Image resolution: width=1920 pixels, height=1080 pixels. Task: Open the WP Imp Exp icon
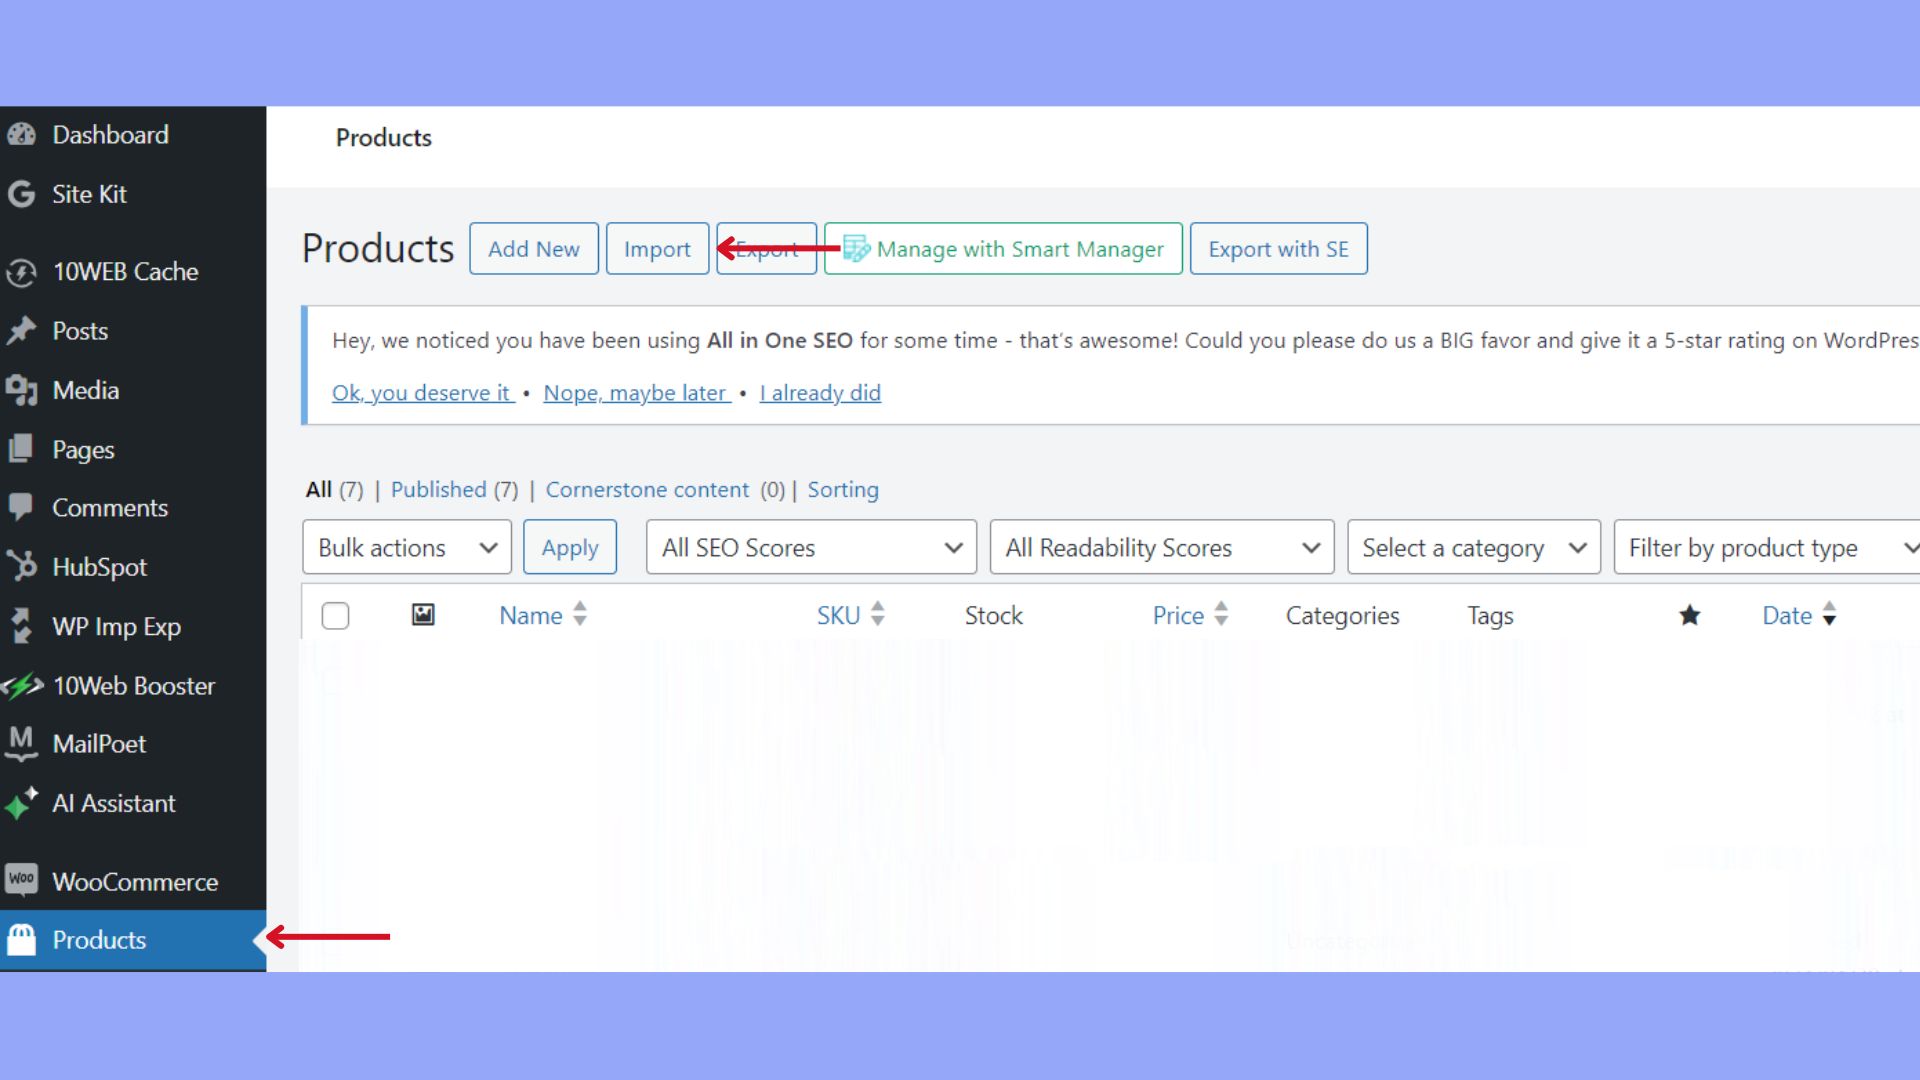[x=22, y=626]
